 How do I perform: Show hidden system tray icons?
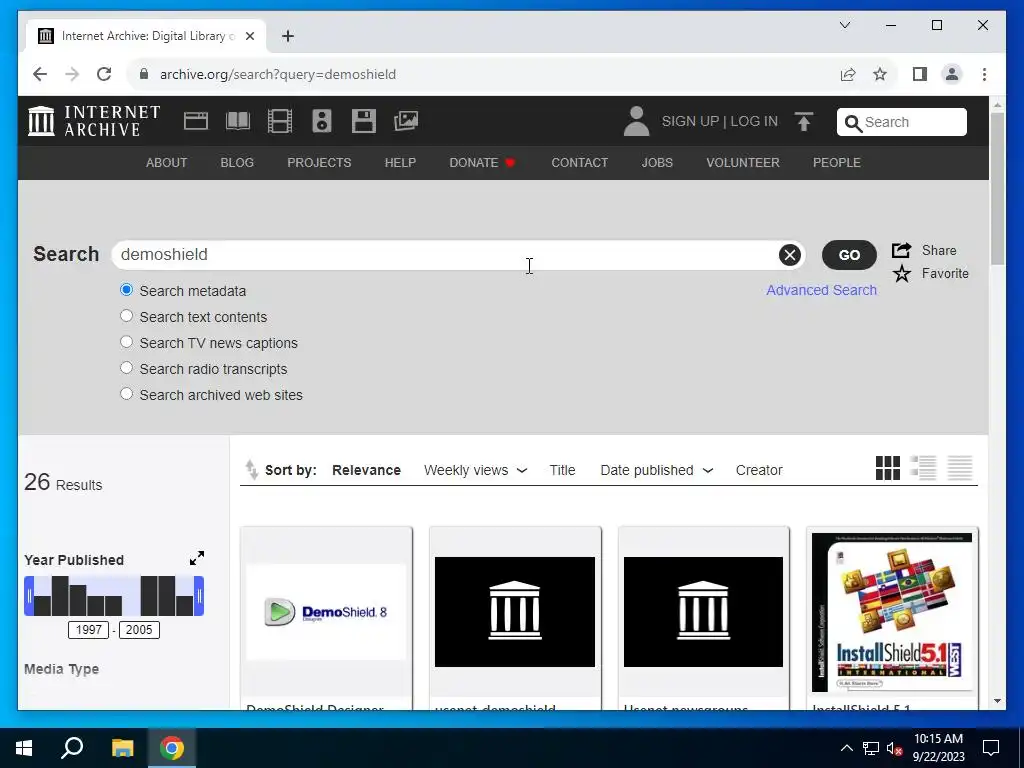[x=846, y=748]
